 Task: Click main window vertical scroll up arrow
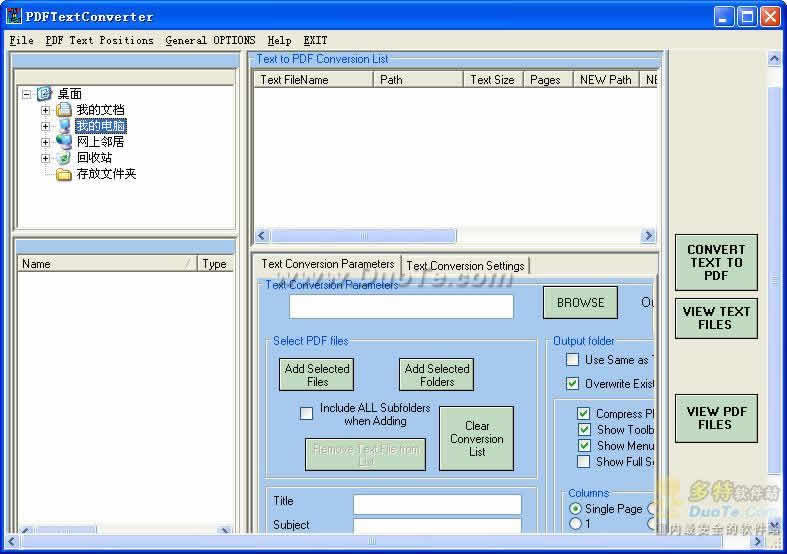774,59
